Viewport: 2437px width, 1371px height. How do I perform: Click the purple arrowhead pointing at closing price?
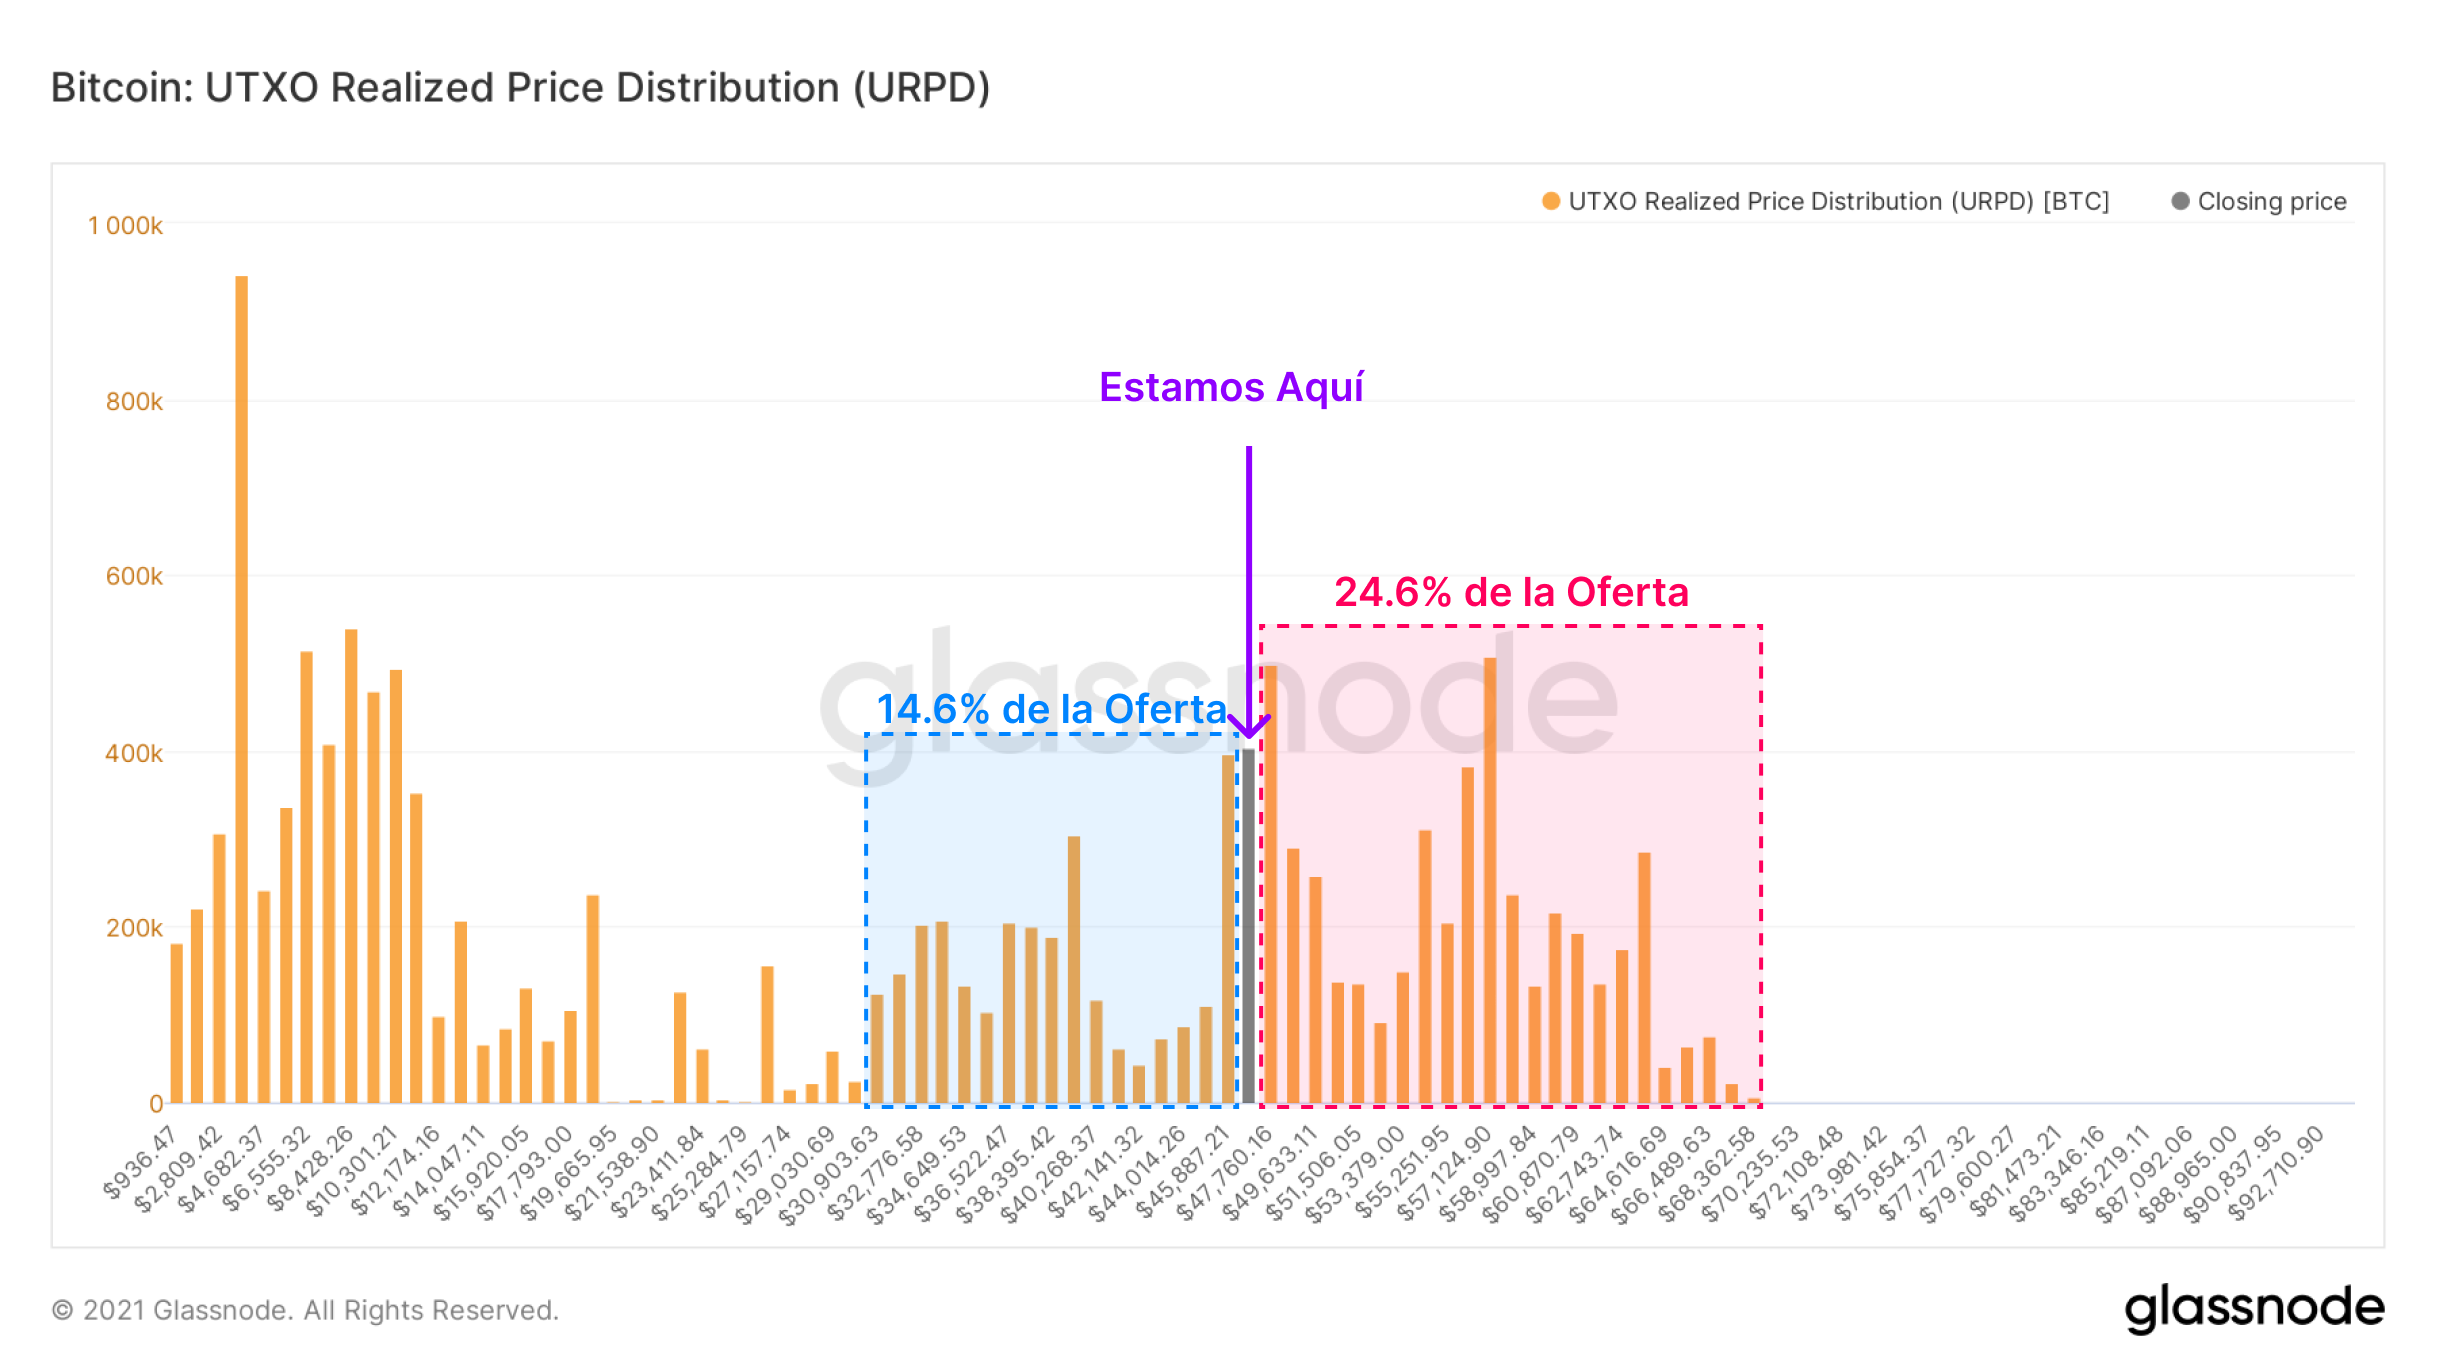[x=1249, y=728]
